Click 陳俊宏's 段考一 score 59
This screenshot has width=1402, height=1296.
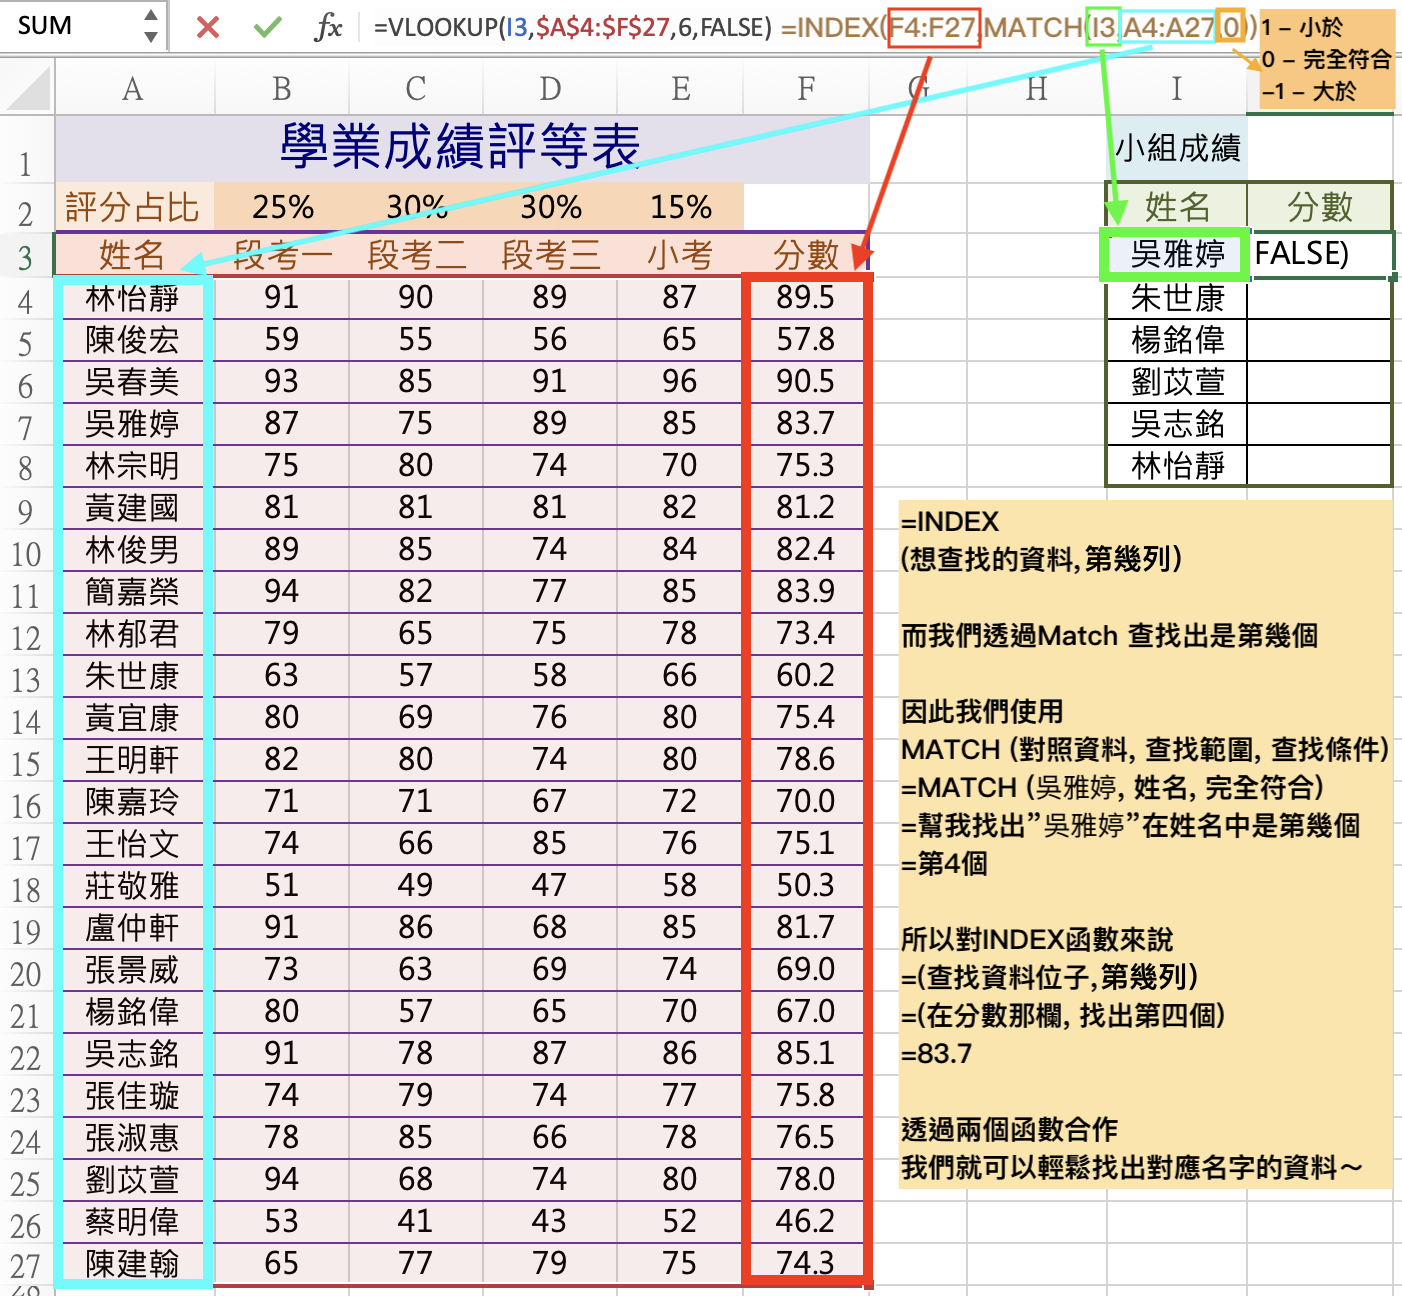[x=282, y=339]
